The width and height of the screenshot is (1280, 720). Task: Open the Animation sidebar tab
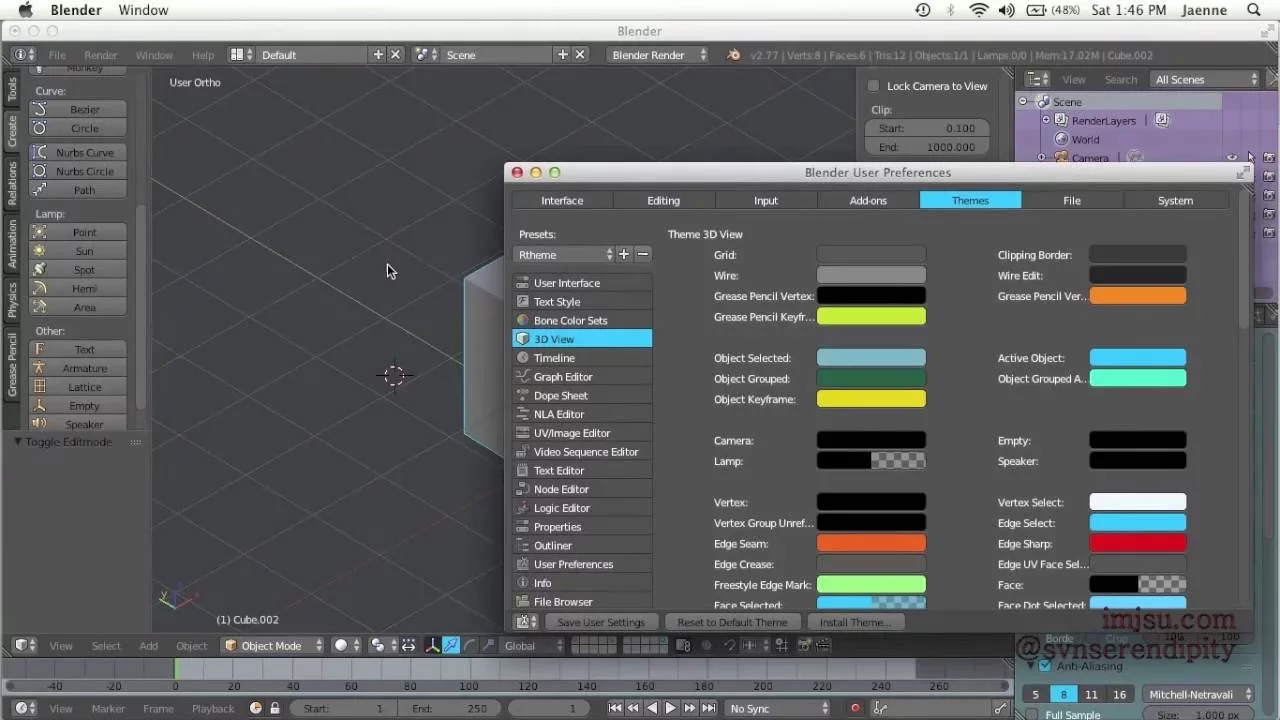click(x=12, y=244)
